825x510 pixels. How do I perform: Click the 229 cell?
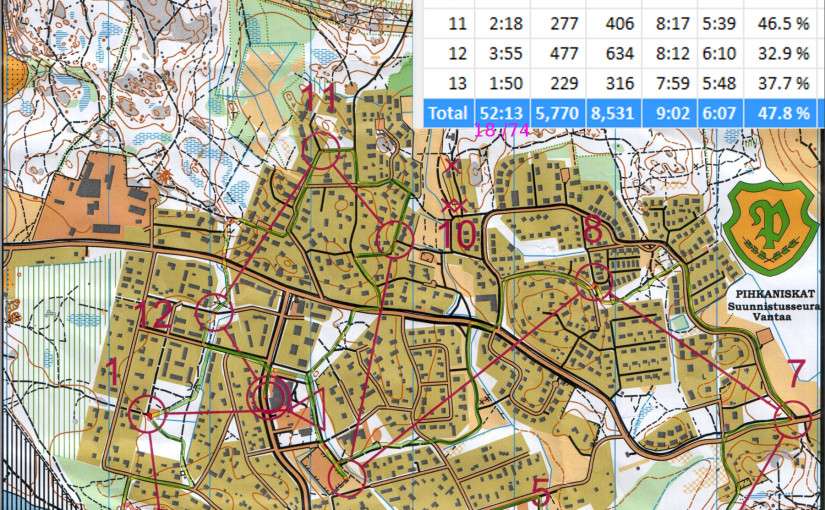(558, 83)
